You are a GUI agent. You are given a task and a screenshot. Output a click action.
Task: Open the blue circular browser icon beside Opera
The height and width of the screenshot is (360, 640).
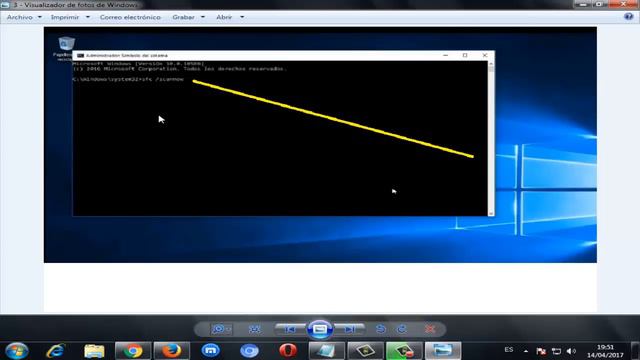[x=249, y=351]
